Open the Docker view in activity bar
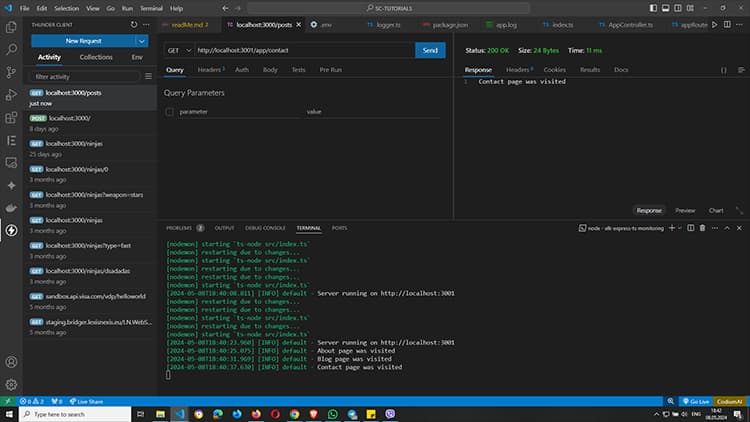This screenshot has width=750, height=422. click(11, 207)
